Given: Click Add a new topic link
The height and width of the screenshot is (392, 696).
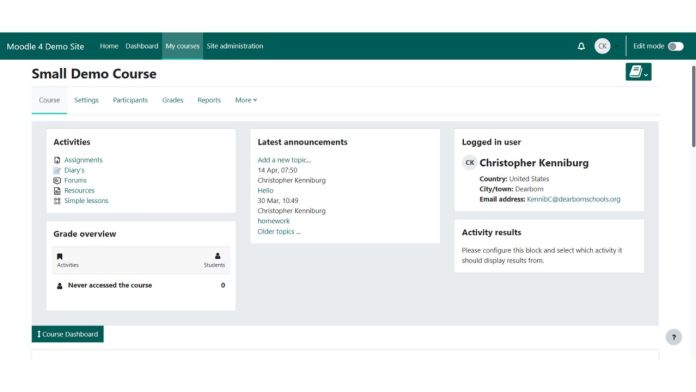Looking at the screenshot, I should point(284,160).
